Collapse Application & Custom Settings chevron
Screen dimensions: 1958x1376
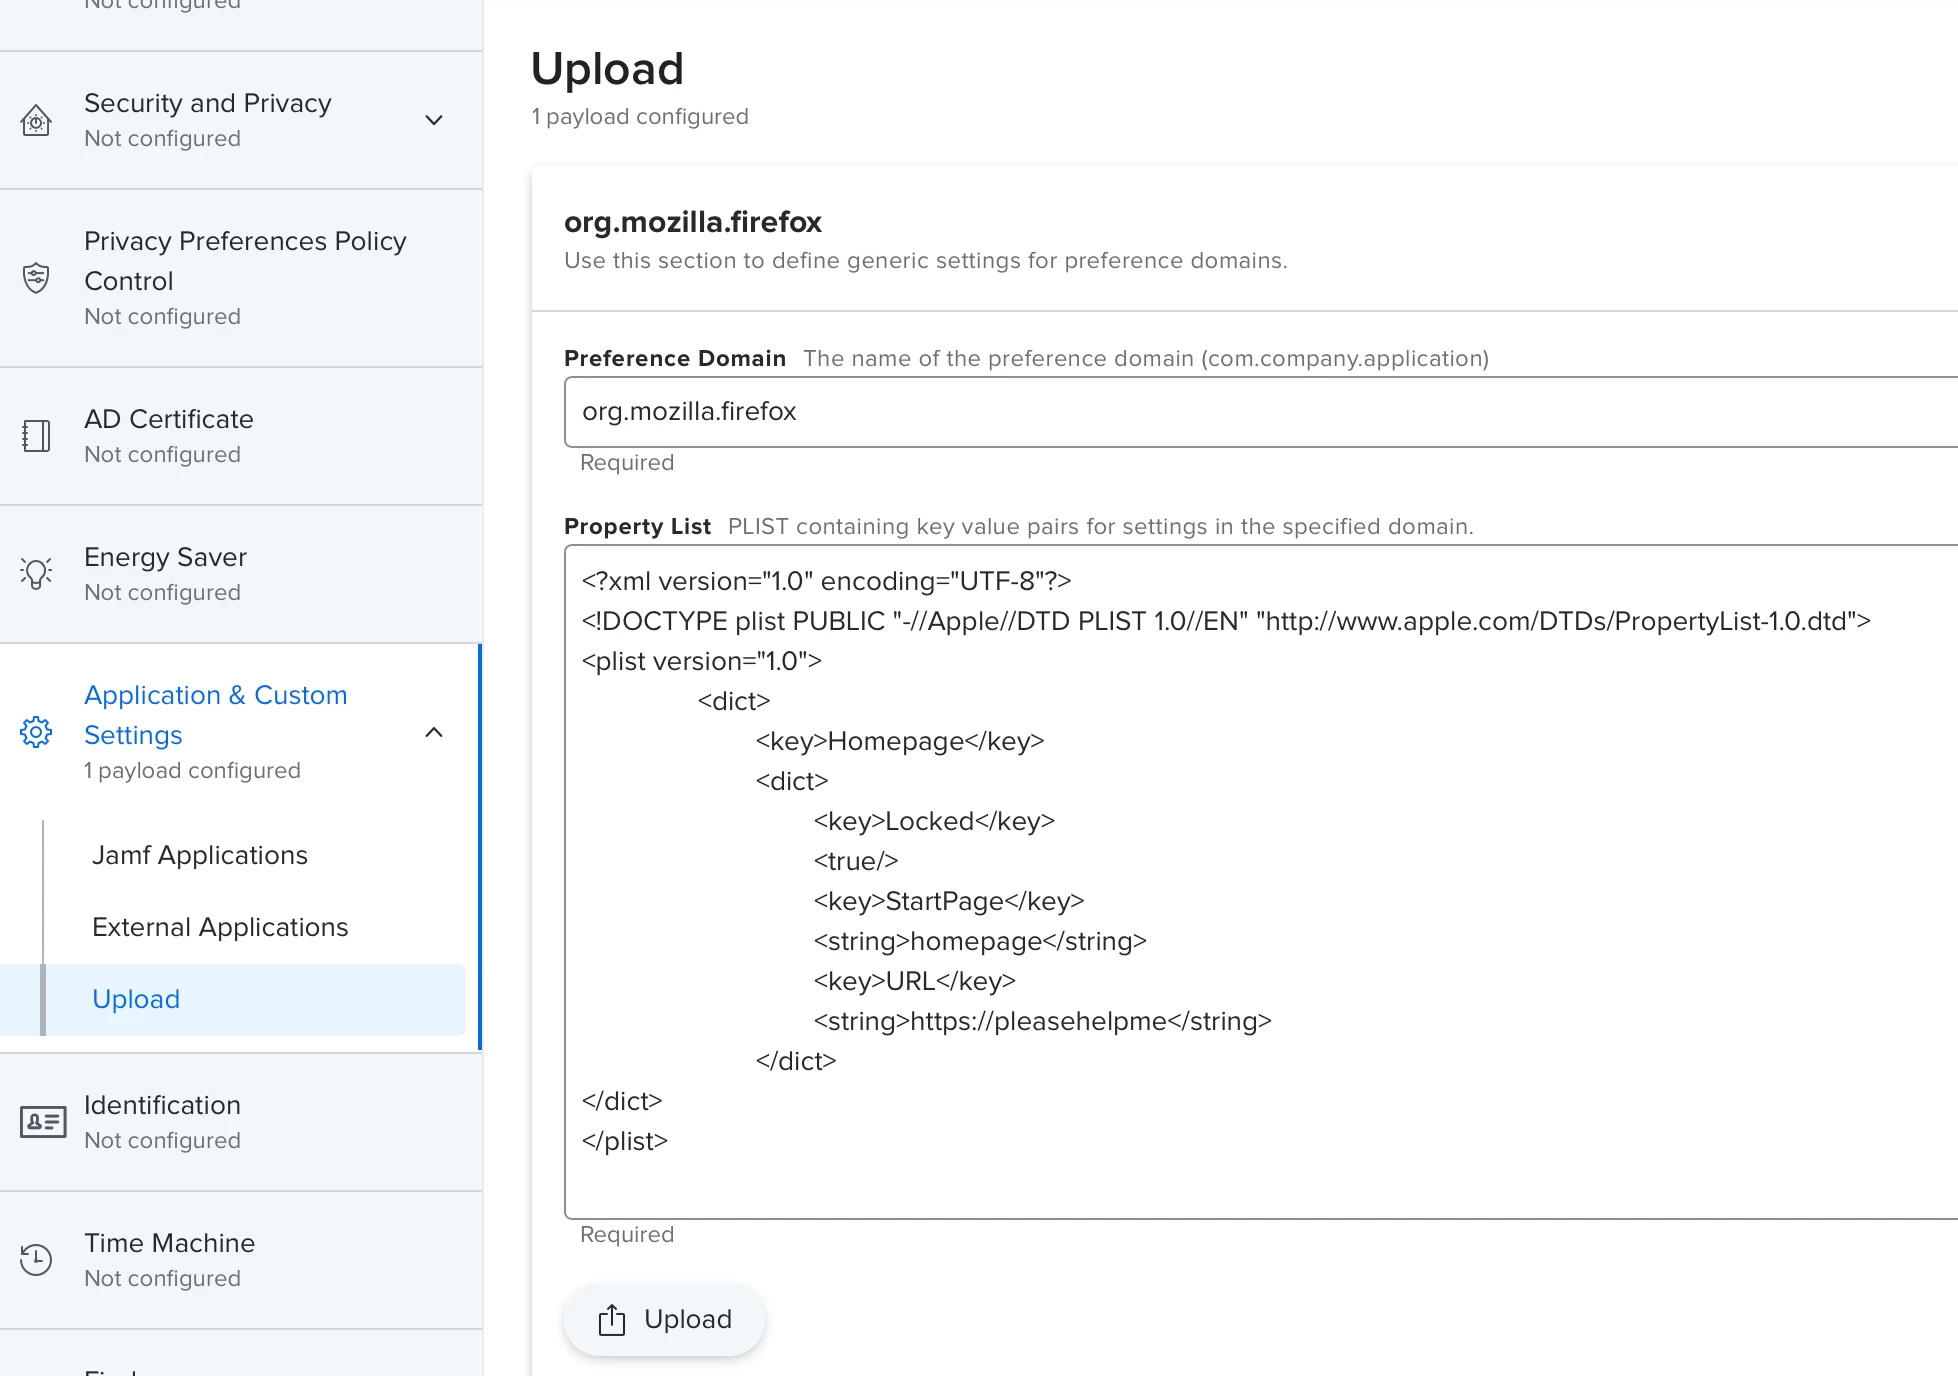(x=434, y=732)
